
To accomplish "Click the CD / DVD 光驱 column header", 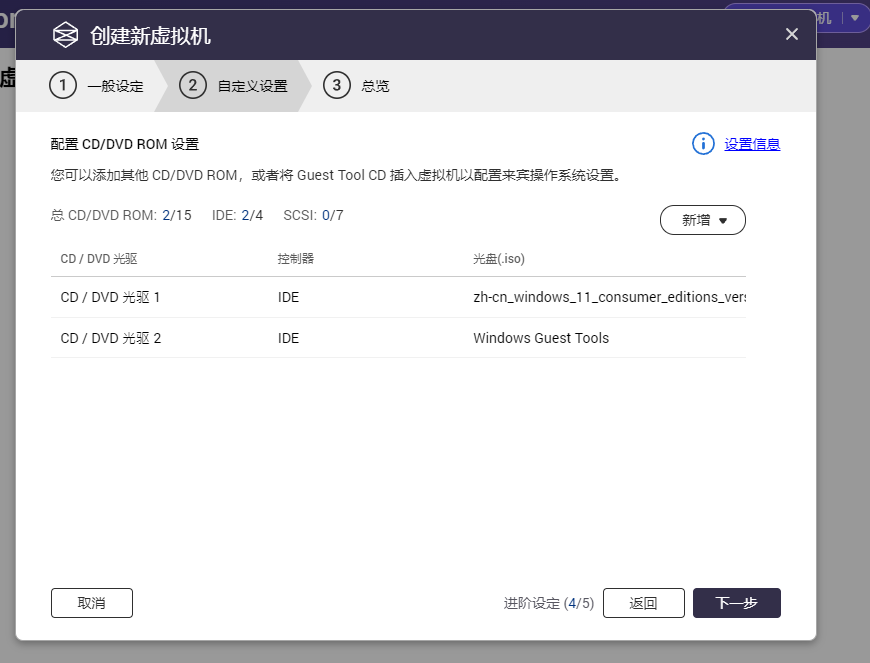I will (99, 259).
